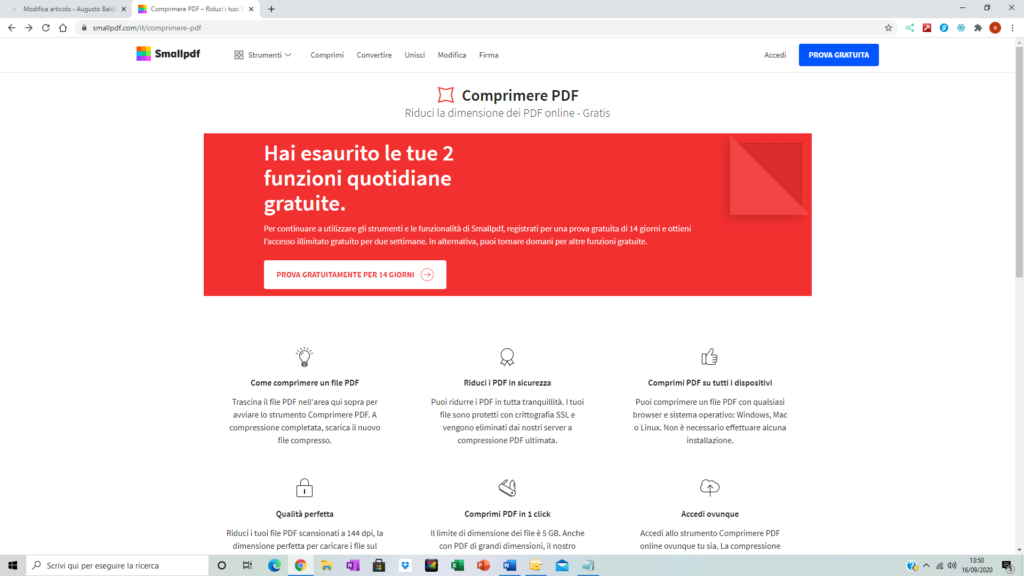The image size is (1024, 576).
Task: Click the icon above Comprimi PDF in 1 click
Action: pyautogui.click(x=507, y=487)
